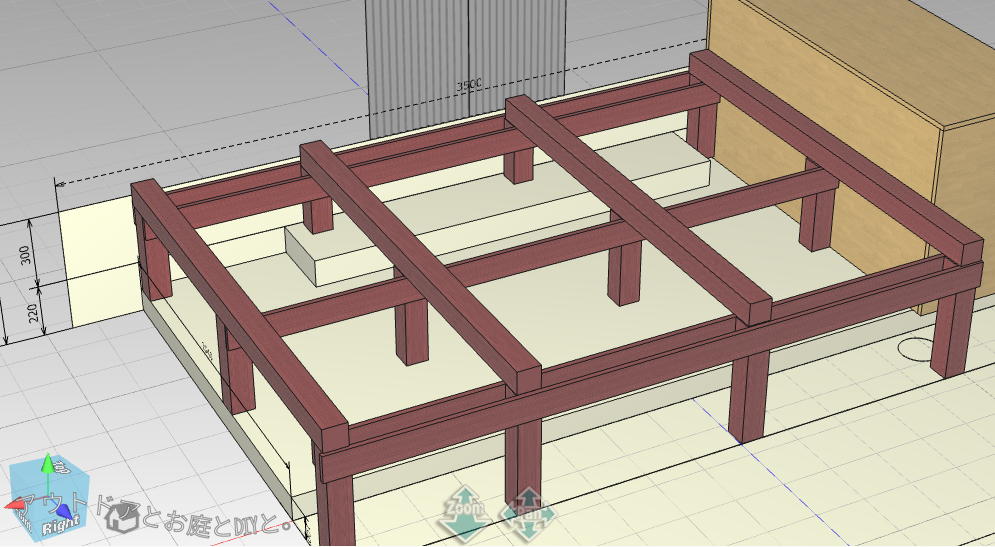
Task: Select the Front face of the view cube
Action: 22,514
